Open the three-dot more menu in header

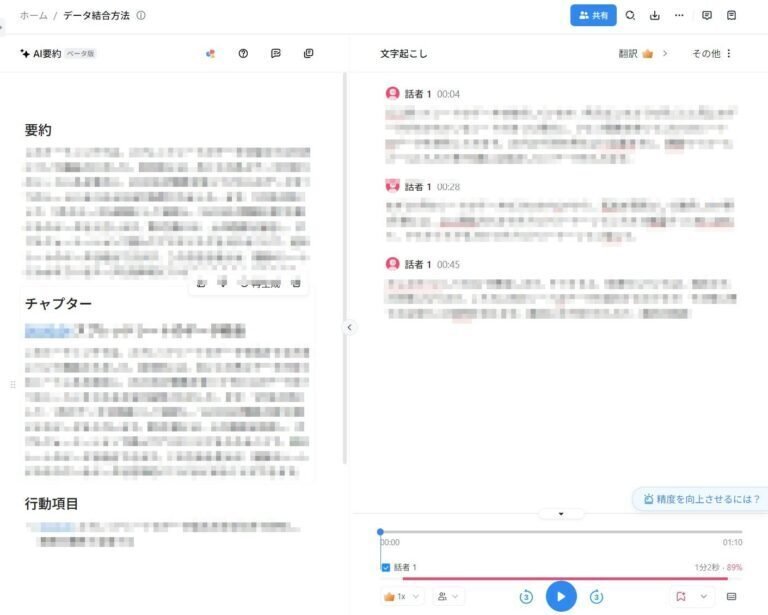[x=679, y=15]
